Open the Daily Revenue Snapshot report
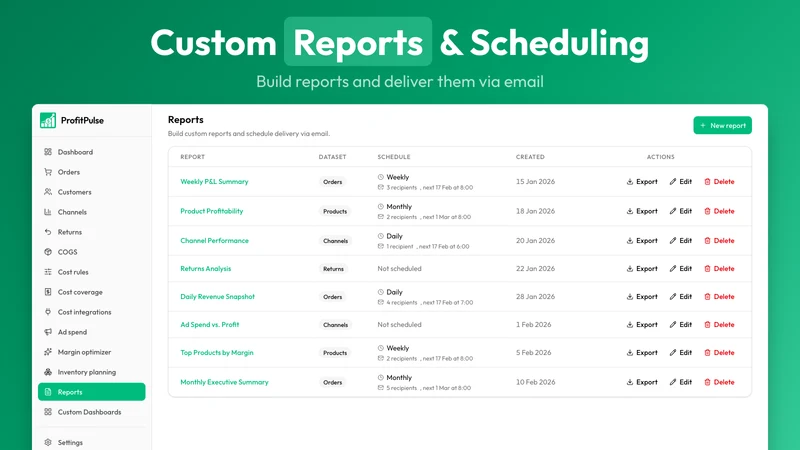 click(217, 296)
